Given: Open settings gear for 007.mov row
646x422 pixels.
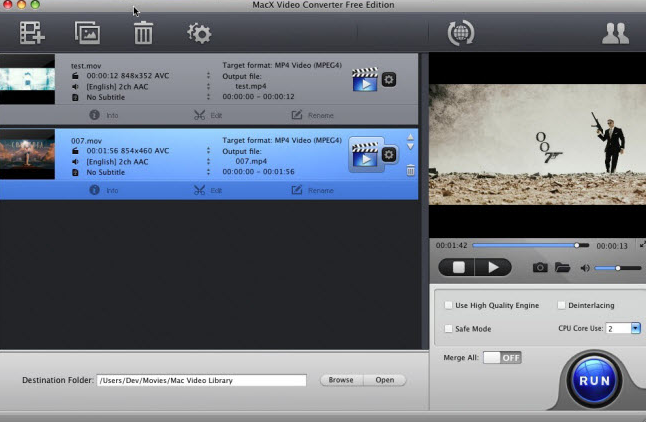Looking at the screenshot, I should pos(389,155).
